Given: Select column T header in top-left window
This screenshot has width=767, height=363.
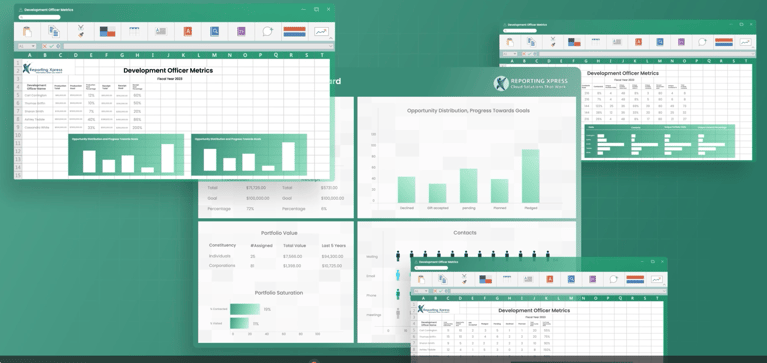Looking at the screenshot, I should tap(322, 55).
